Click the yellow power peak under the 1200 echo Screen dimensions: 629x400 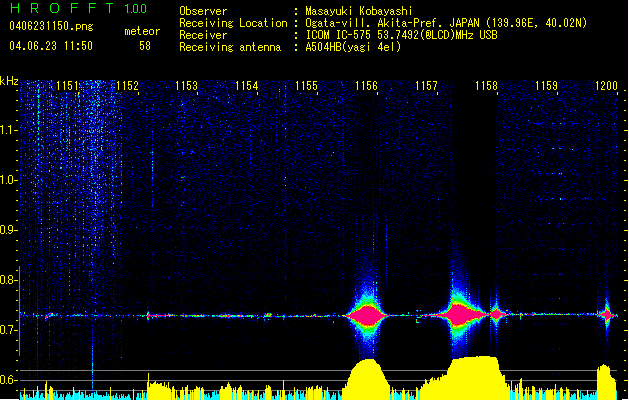607,381
